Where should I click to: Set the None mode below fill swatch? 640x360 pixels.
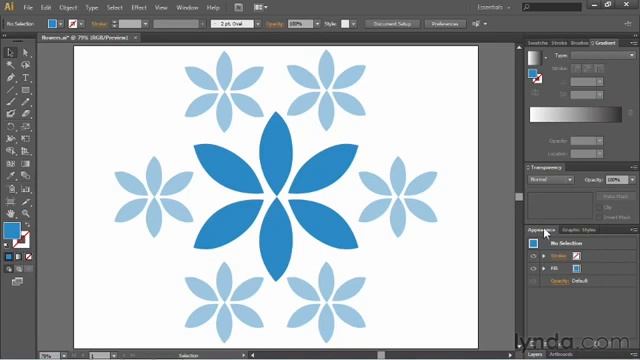click(x=29, y=257)
